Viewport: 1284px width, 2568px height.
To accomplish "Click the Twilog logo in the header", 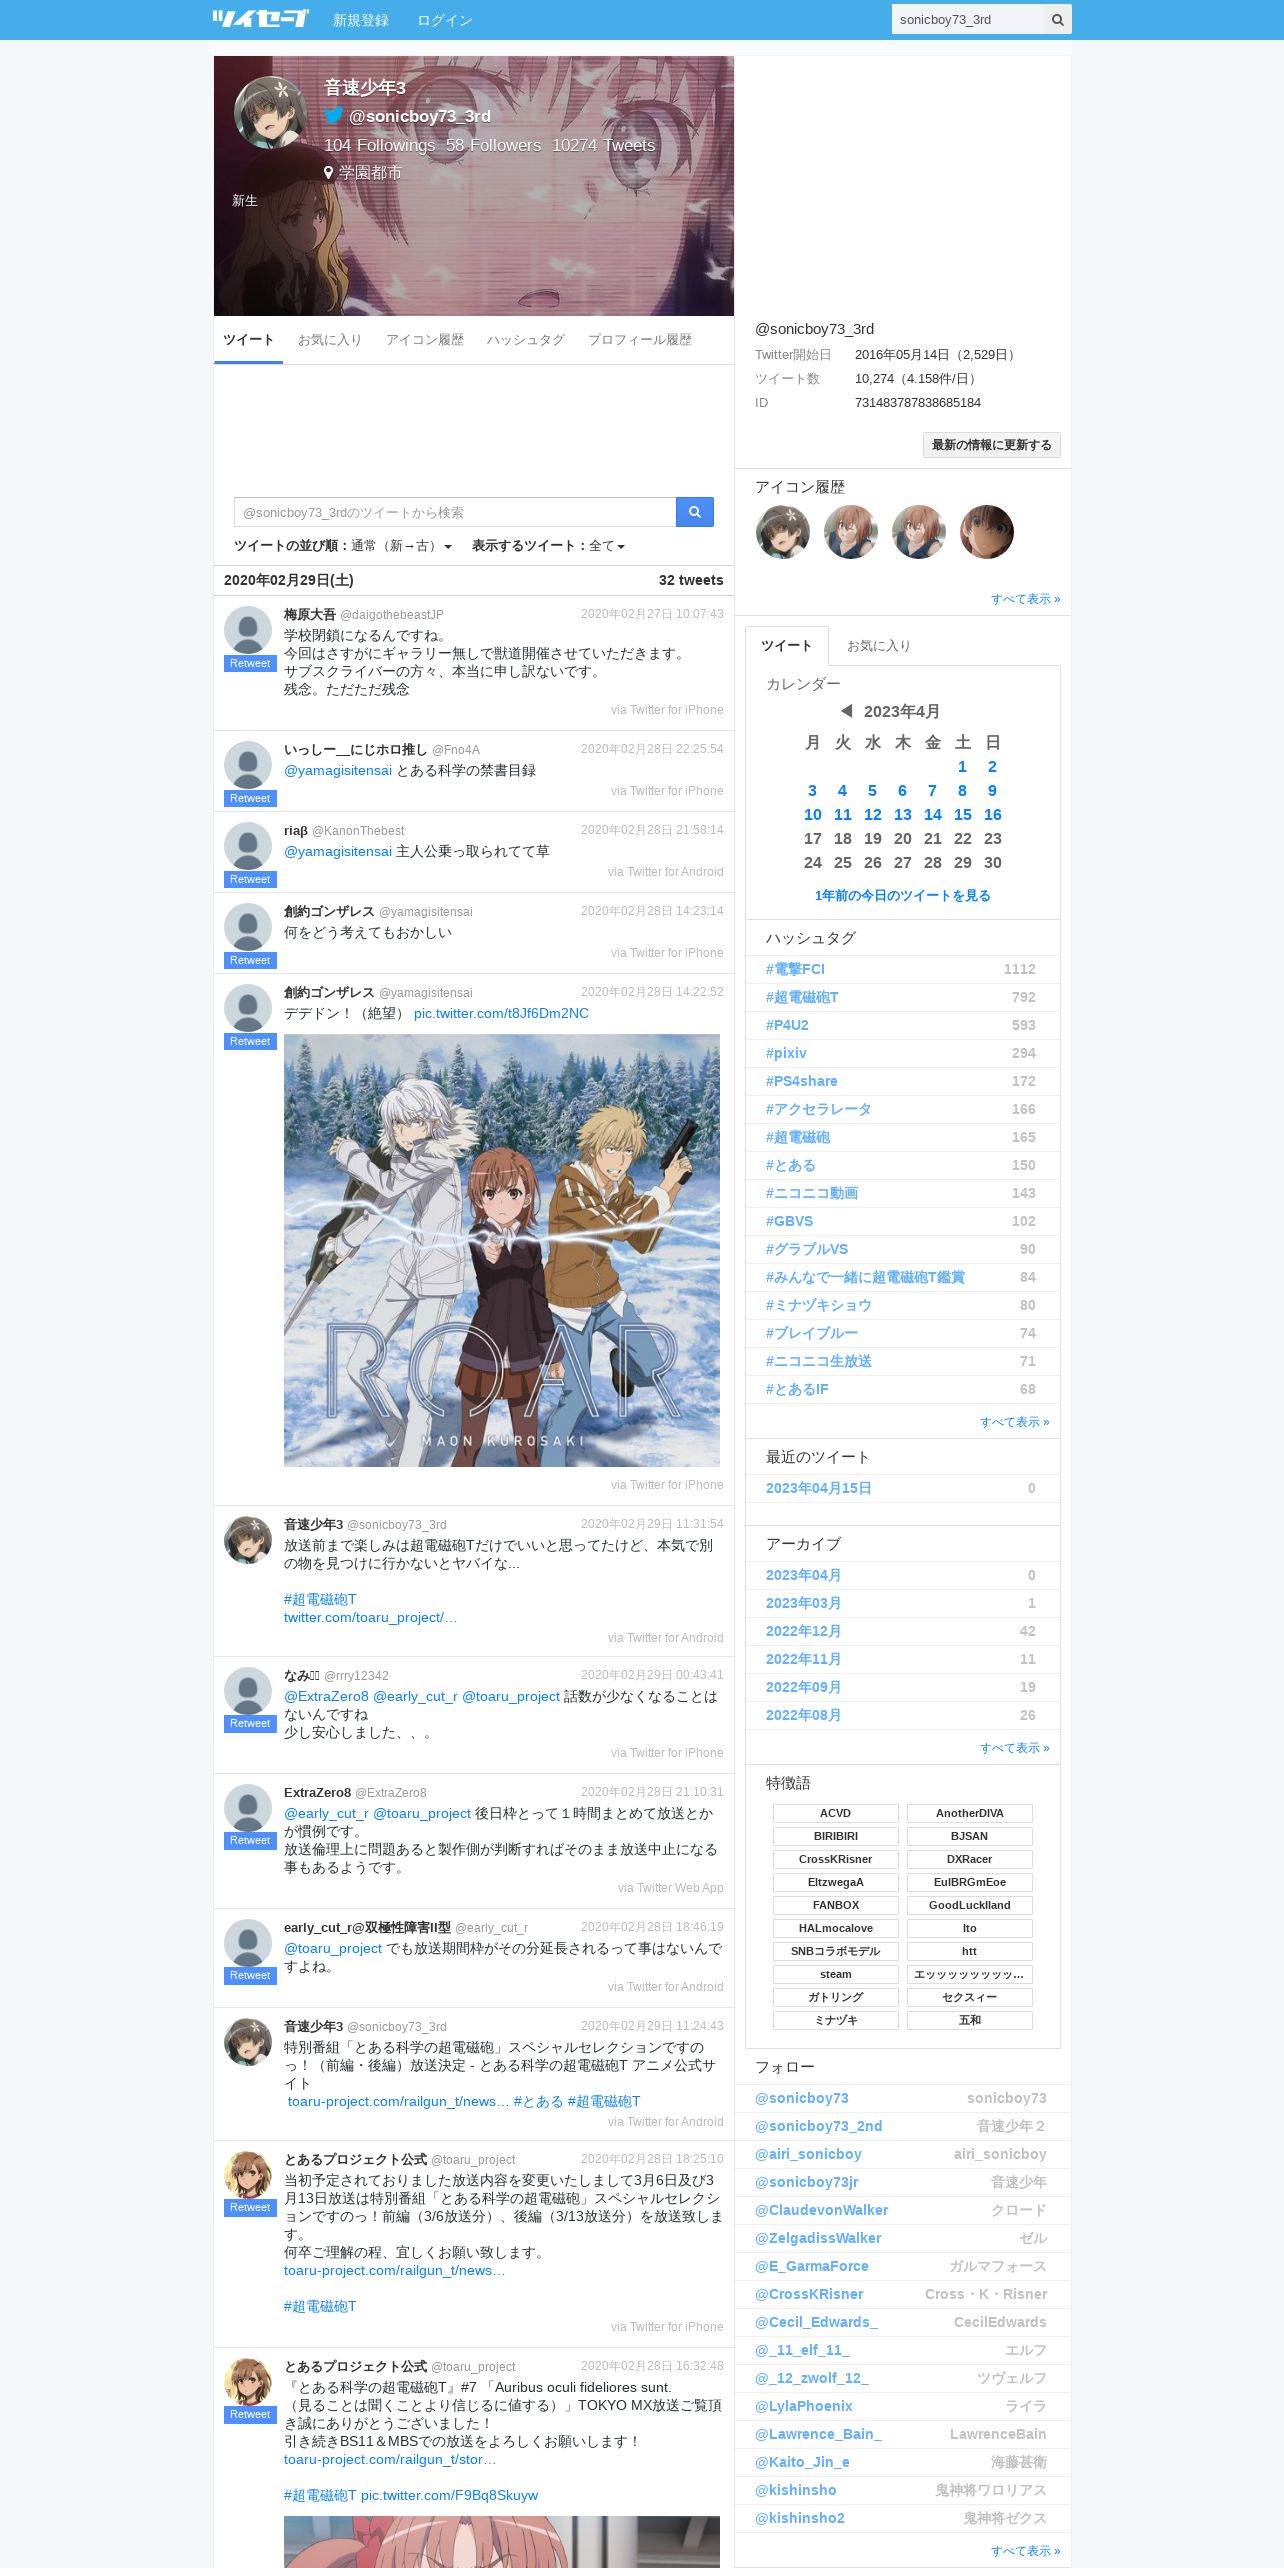I will pyautogui.click(x=260, y=18).
